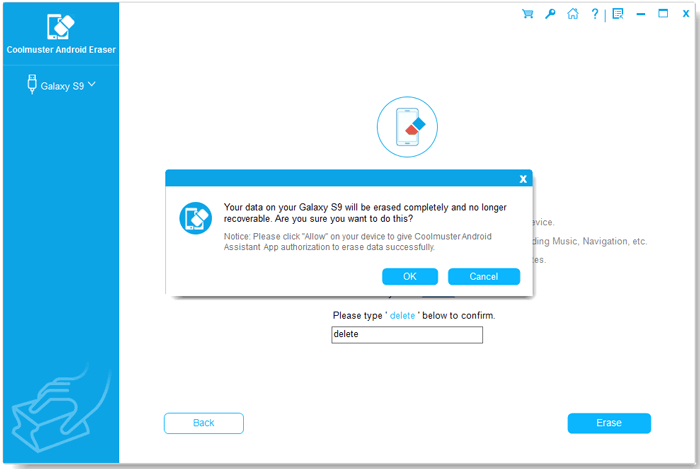Click the Erase button
The image size is (700, 469).
(609, 423)
